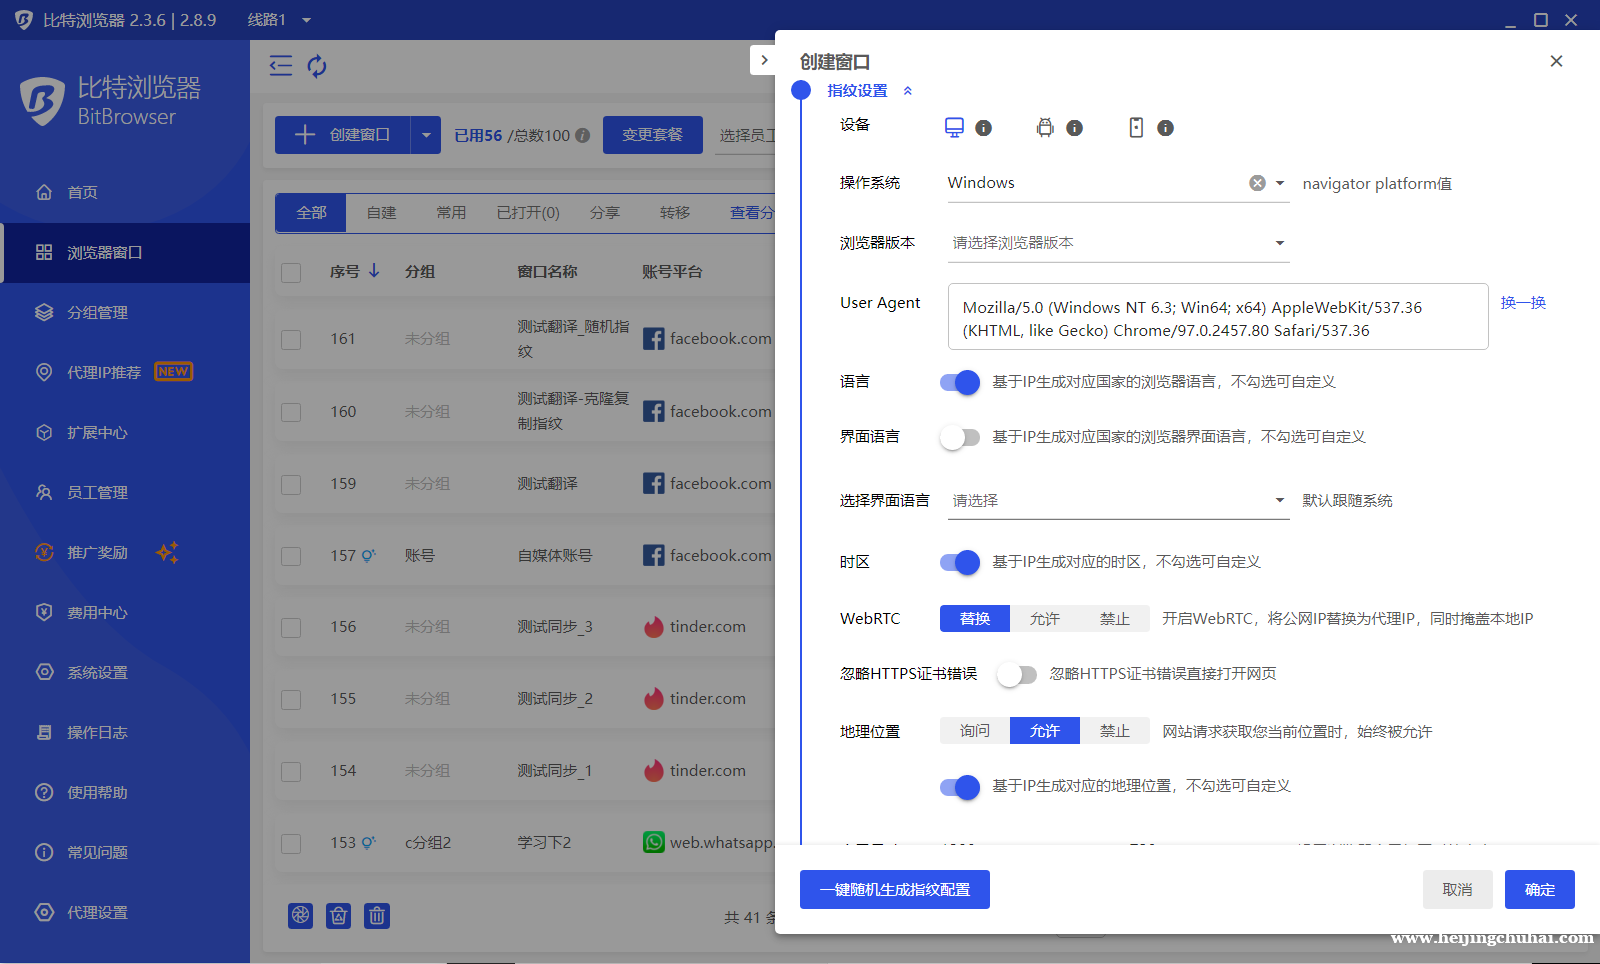Open the 选择员工 dropdown

point(746,135)
